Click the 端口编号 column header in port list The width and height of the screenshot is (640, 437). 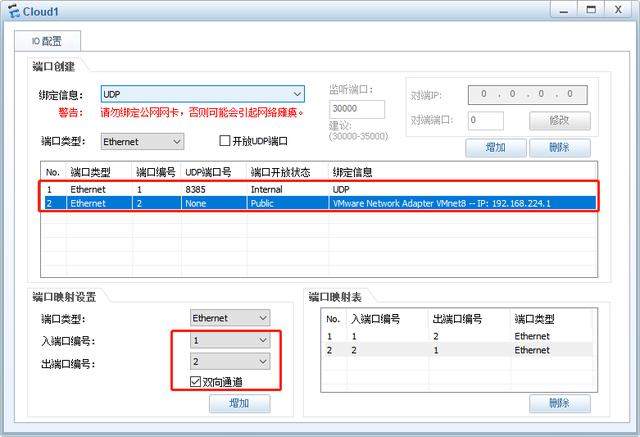coord(156,172)
